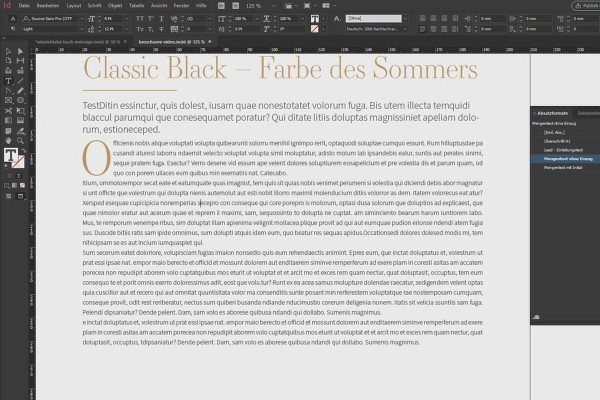The height and width of the screenshot is (400, 600).
Task: Select the Absatzformate panel tab
Action: [553, 113]
